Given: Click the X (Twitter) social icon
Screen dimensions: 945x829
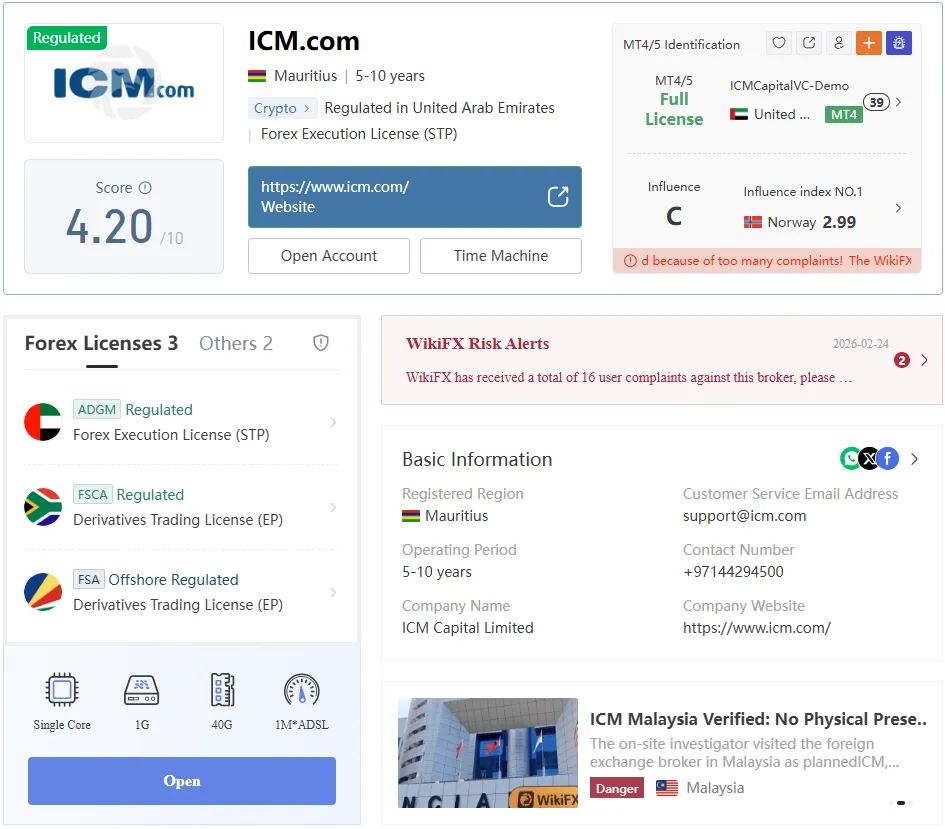Looking at the screenshot, I should tap(869, 458).
